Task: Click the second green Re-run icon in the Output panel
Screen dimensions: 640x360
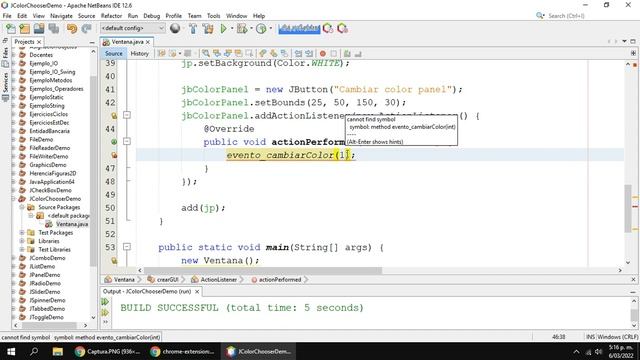Action: 105,313
